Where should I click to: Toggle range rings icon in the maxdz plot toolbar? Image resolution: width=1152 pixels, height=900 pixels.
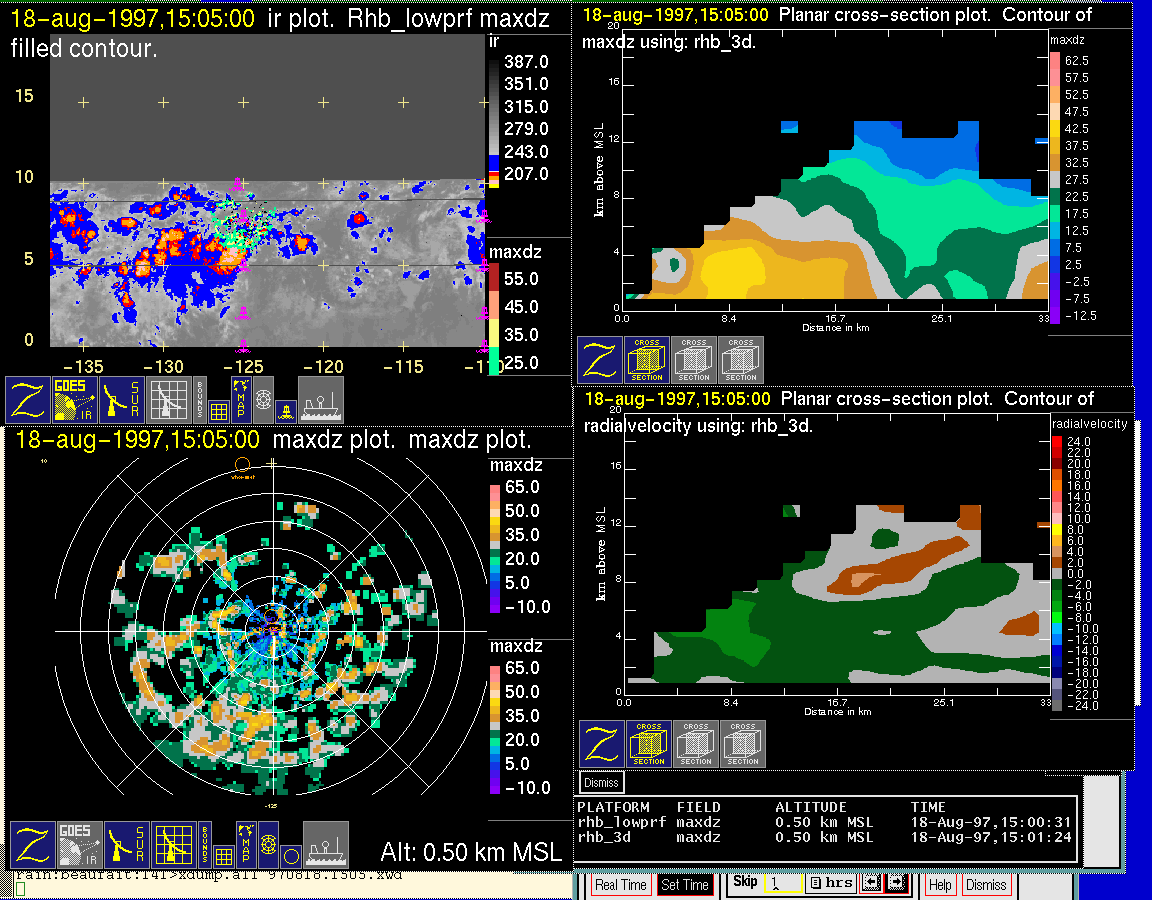(268, 845)
